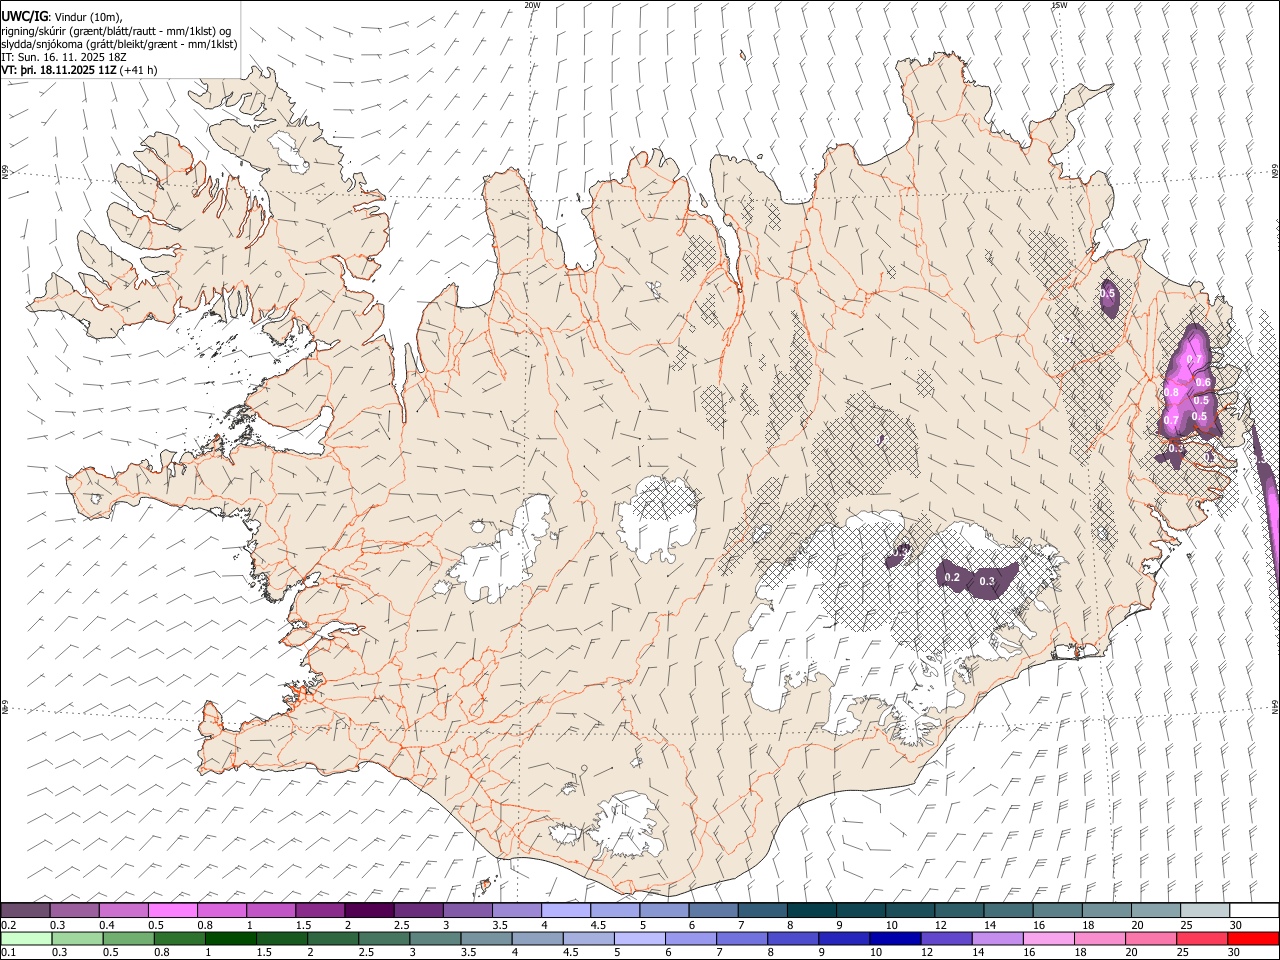Pick the white 30 swatch in the snow scale
Image resolution: width=1280 pixels, height=960 pixels.
[1255, 911]
